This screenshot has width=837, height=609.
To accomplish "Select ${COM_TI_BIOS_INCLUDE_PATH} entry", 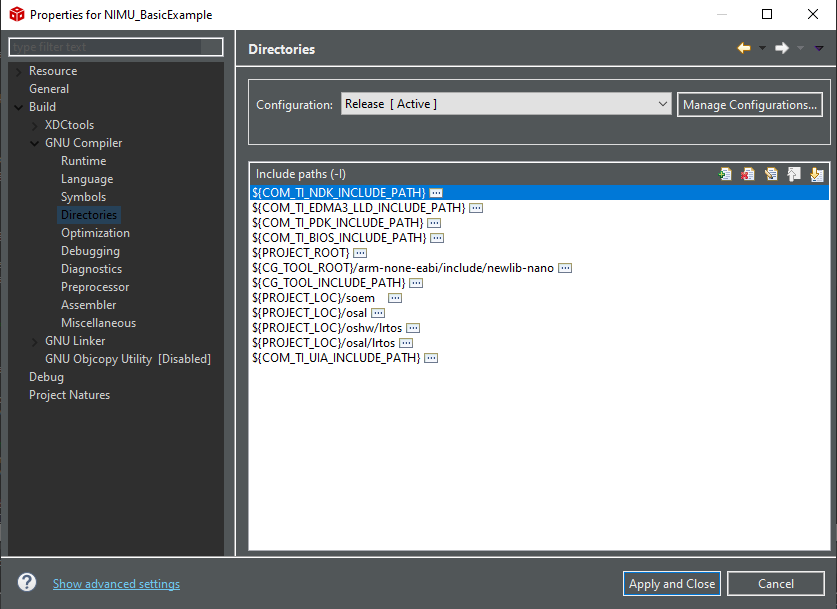I will pyautogui.click(x=339, y=238).
